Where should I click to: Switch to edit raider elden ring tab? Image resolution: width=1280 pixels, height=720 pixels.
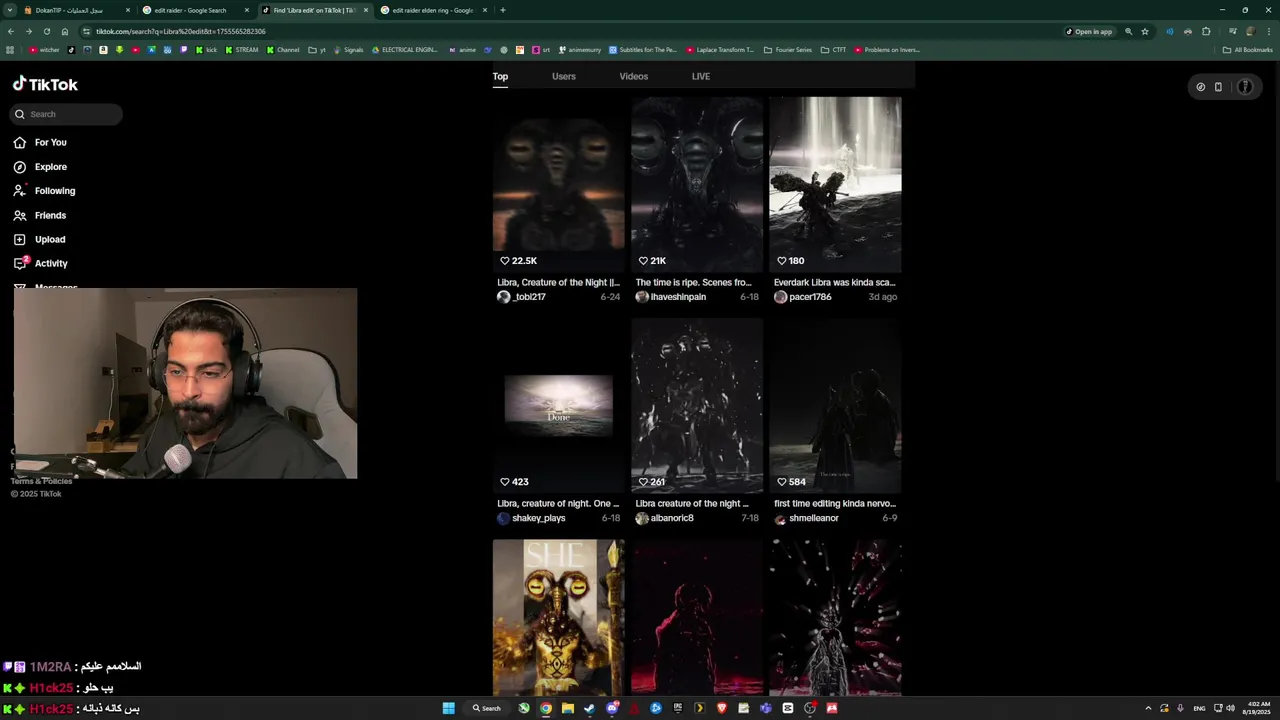[432, 10]
